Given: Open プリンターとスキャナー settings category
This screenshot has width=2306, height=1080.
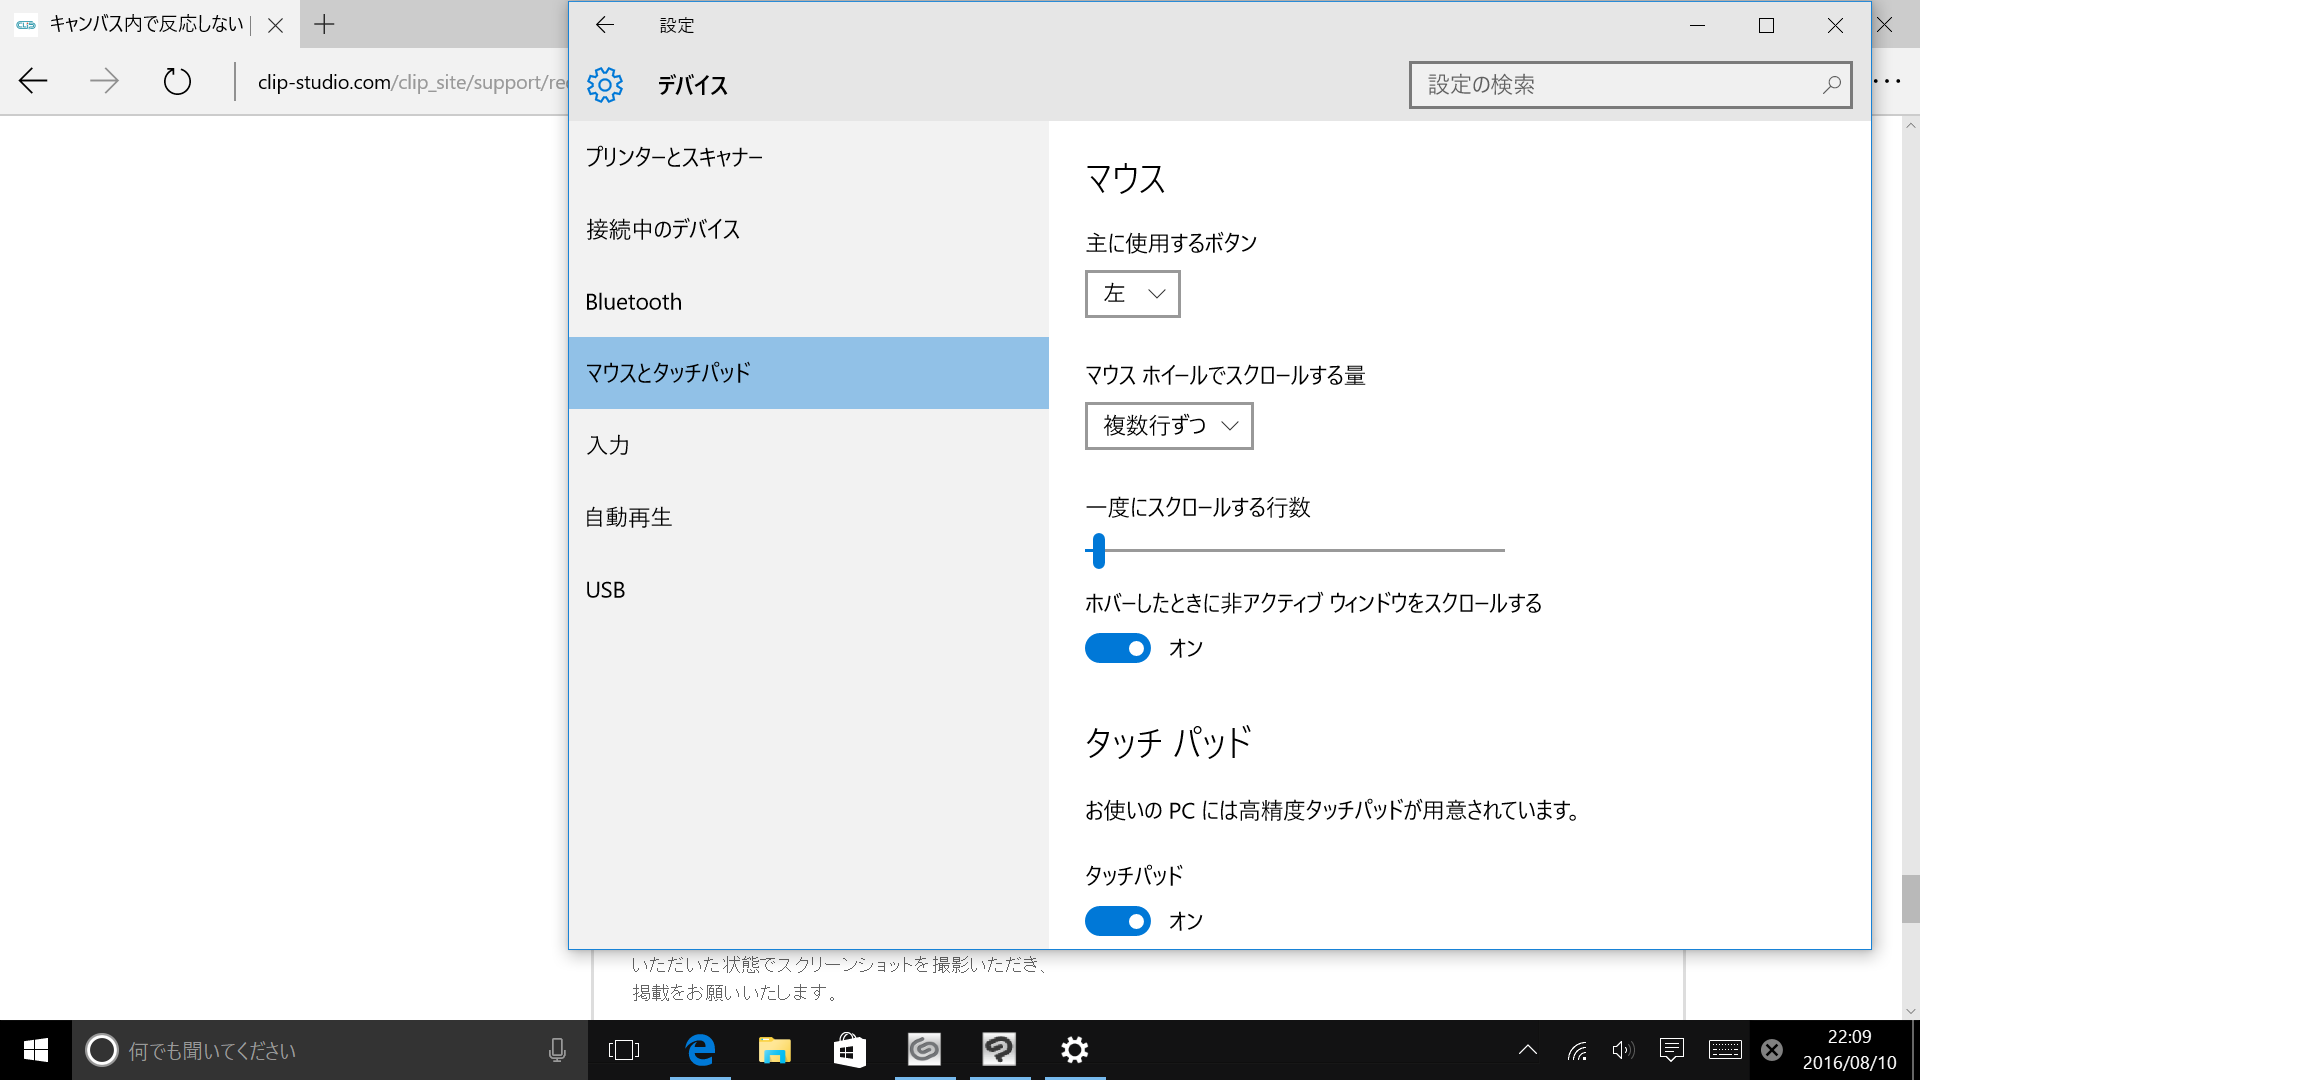Looking at the screenshot, I should pos(674,157).
